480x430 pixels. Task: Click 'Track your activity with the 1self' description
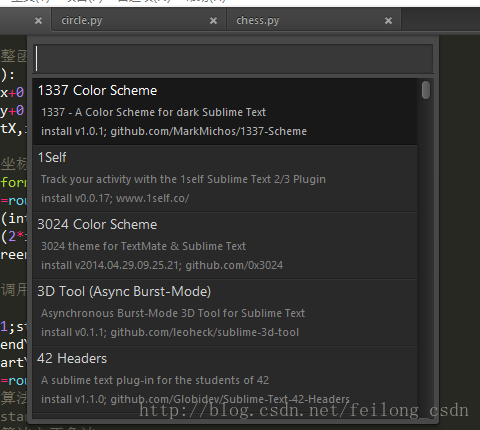pyautogui.click(x=183, y=179)
